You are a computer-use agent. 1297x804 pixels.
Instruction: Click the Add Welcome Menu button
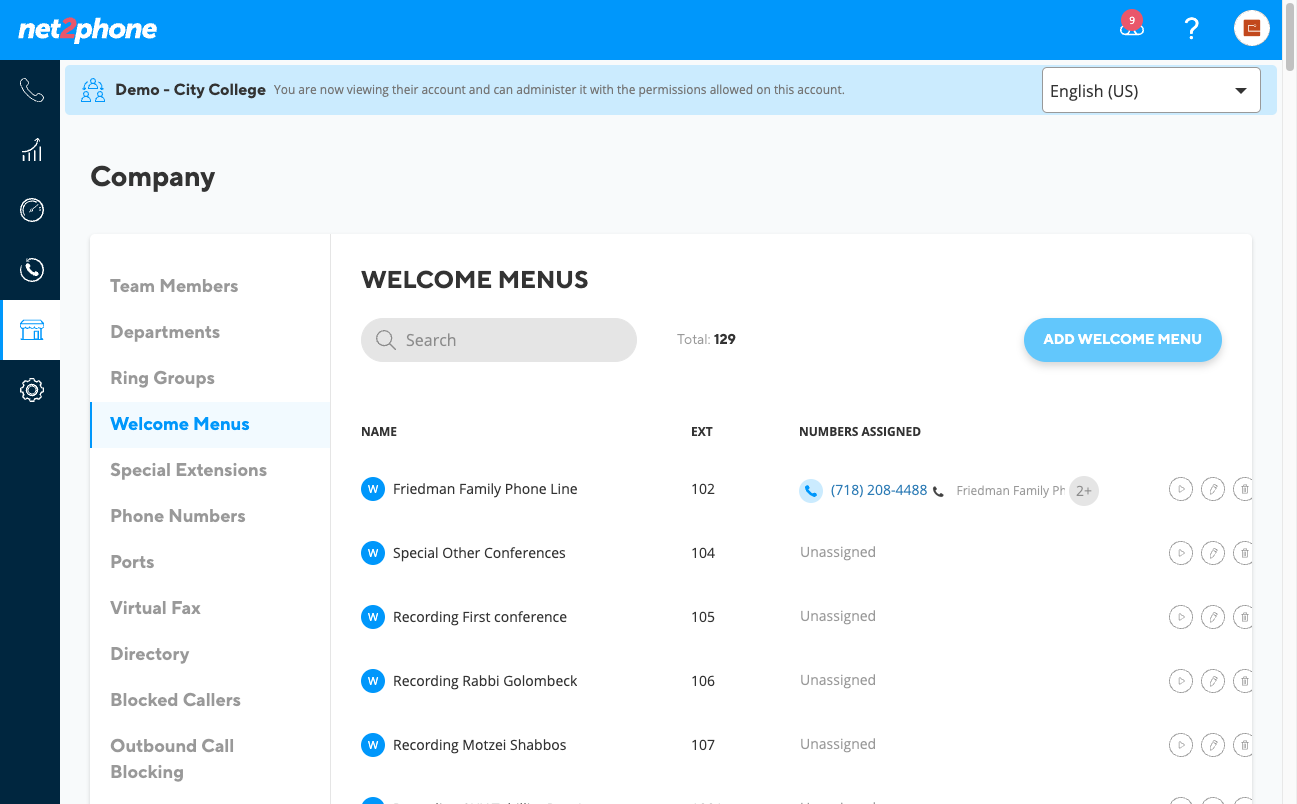tap(1123, 339)
